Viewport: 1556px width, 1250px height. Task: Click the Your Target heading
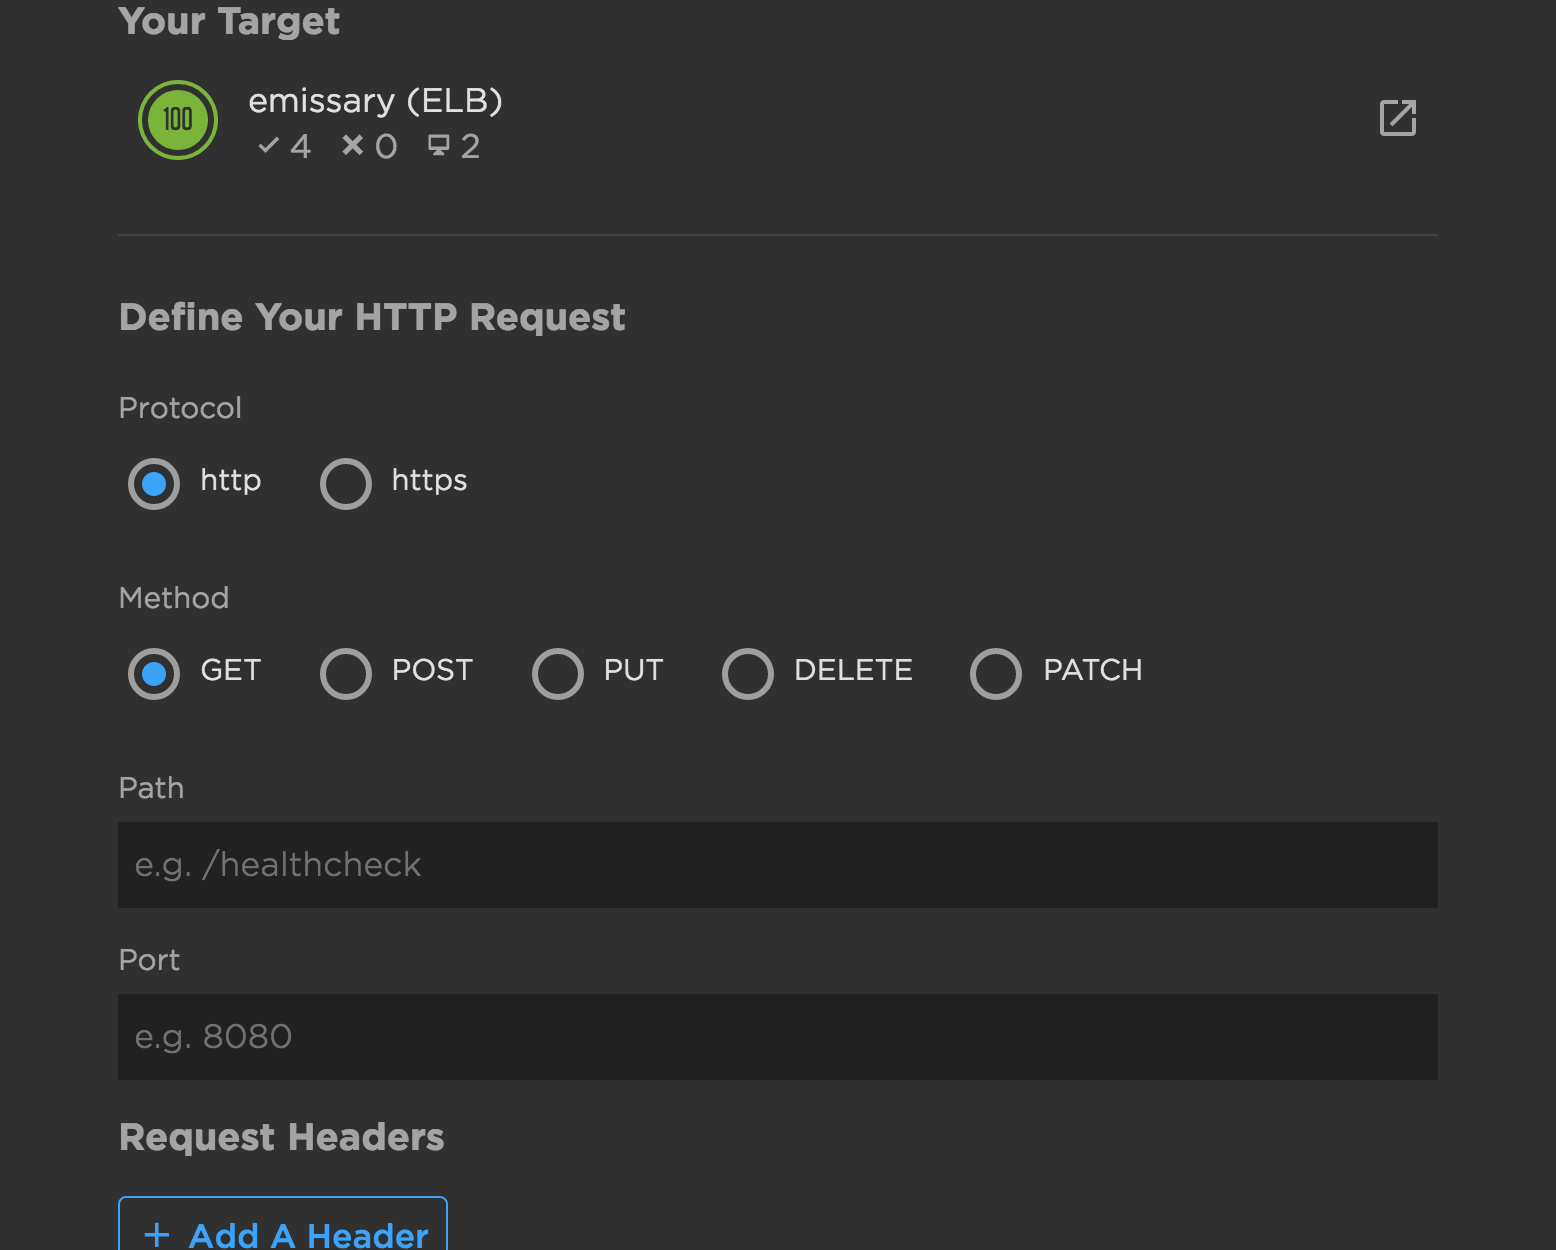coord(229,21)
